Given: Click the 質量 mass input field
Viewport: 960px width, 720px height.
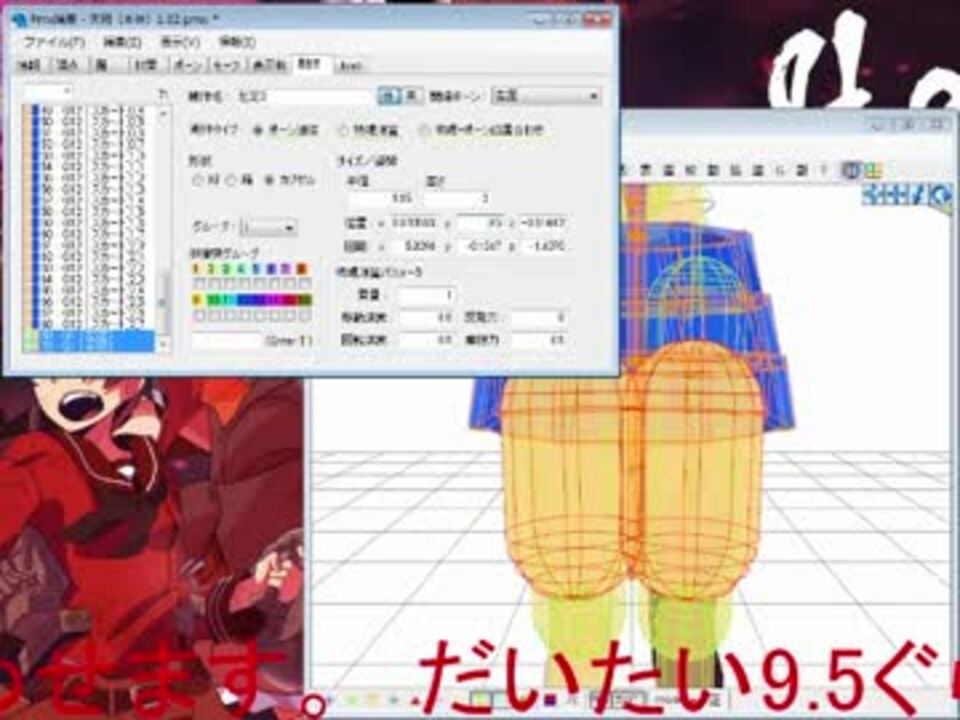Looking at the screenshot, I should pyautogui.click(x=426, y=295).
